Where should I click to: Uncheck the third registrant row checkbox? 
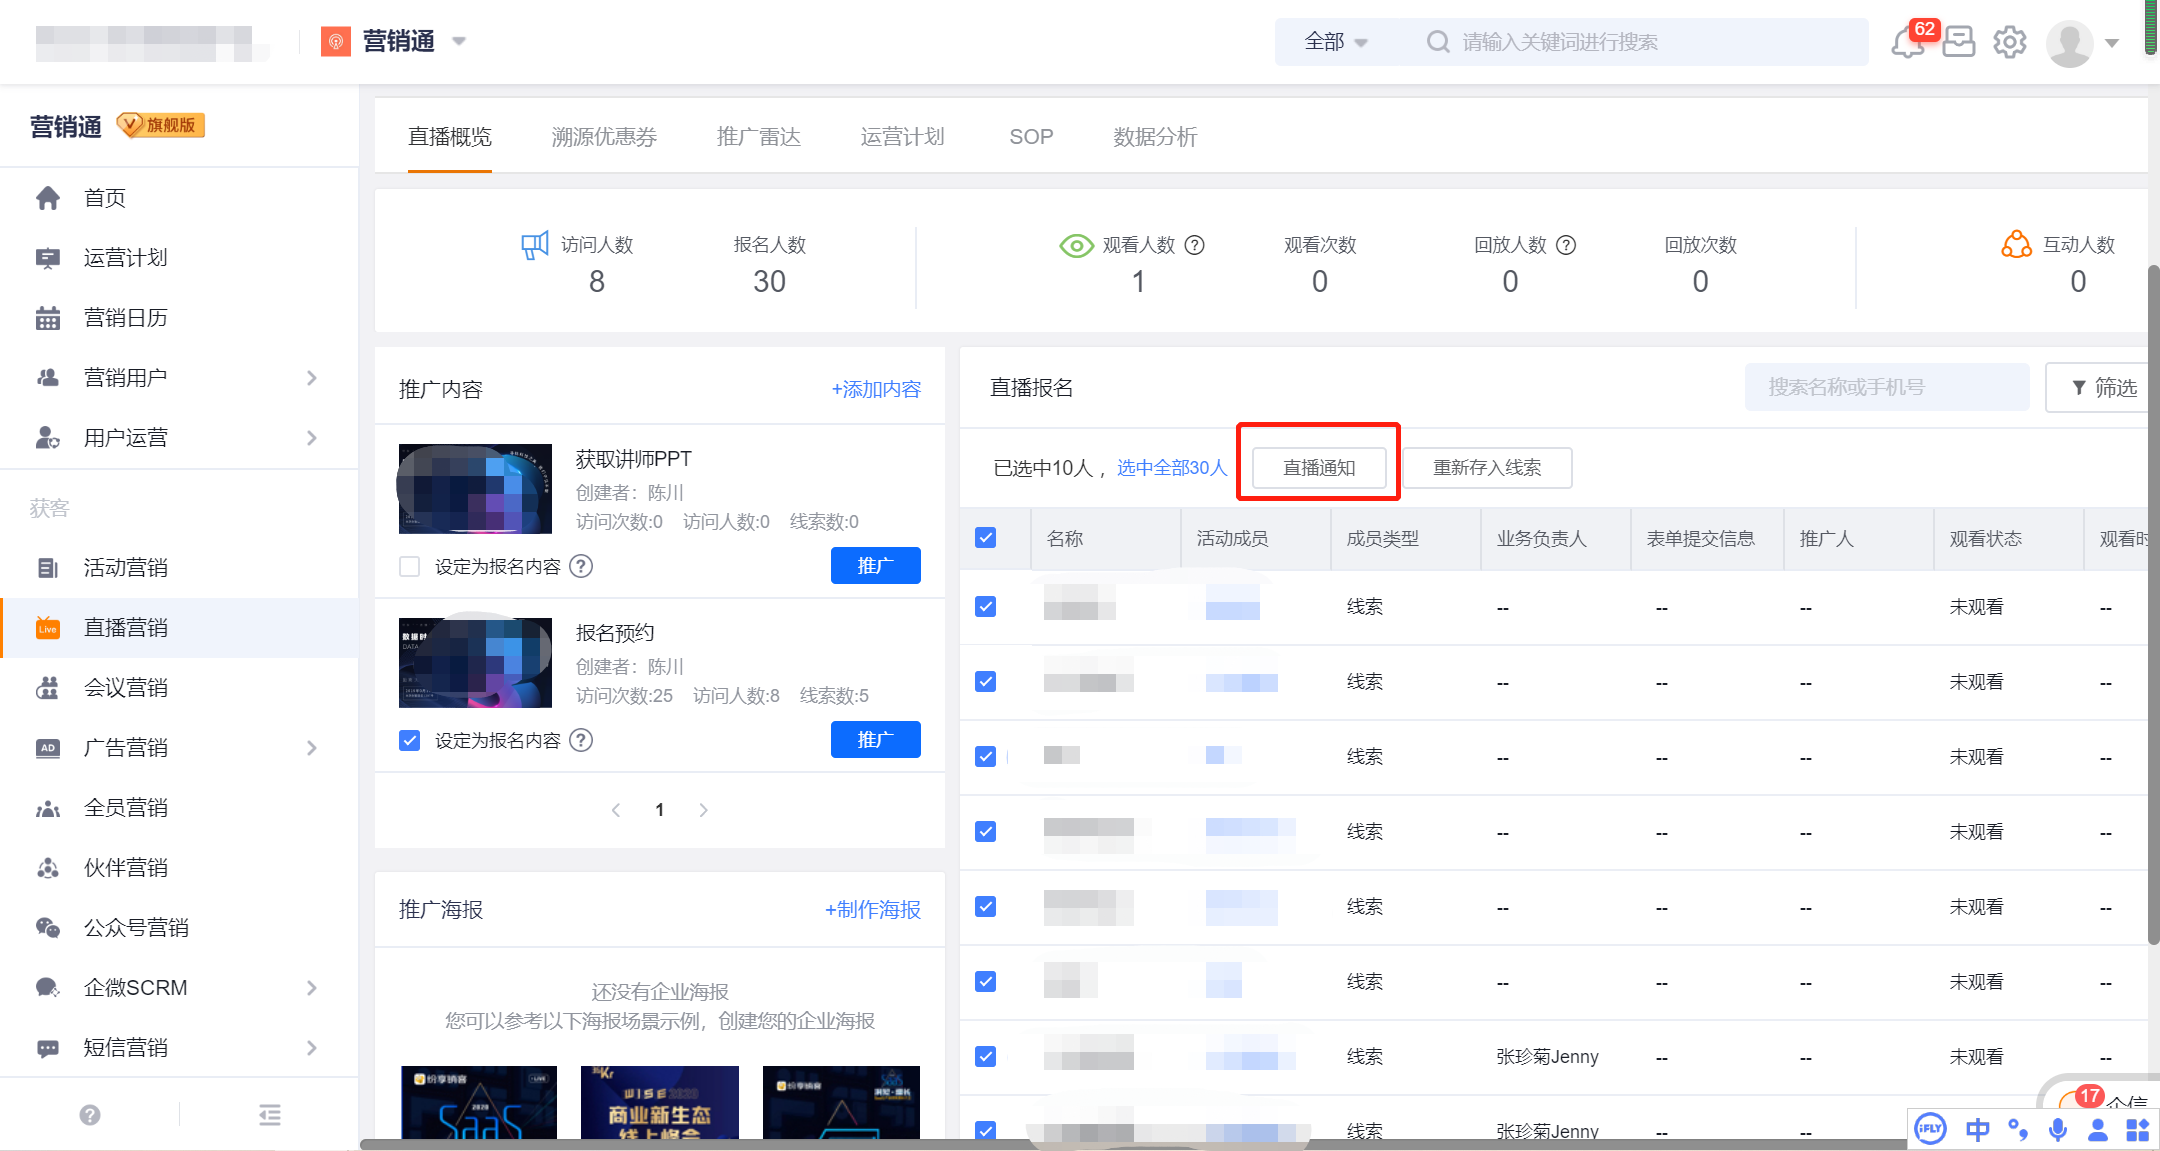(x=985, y=757)
